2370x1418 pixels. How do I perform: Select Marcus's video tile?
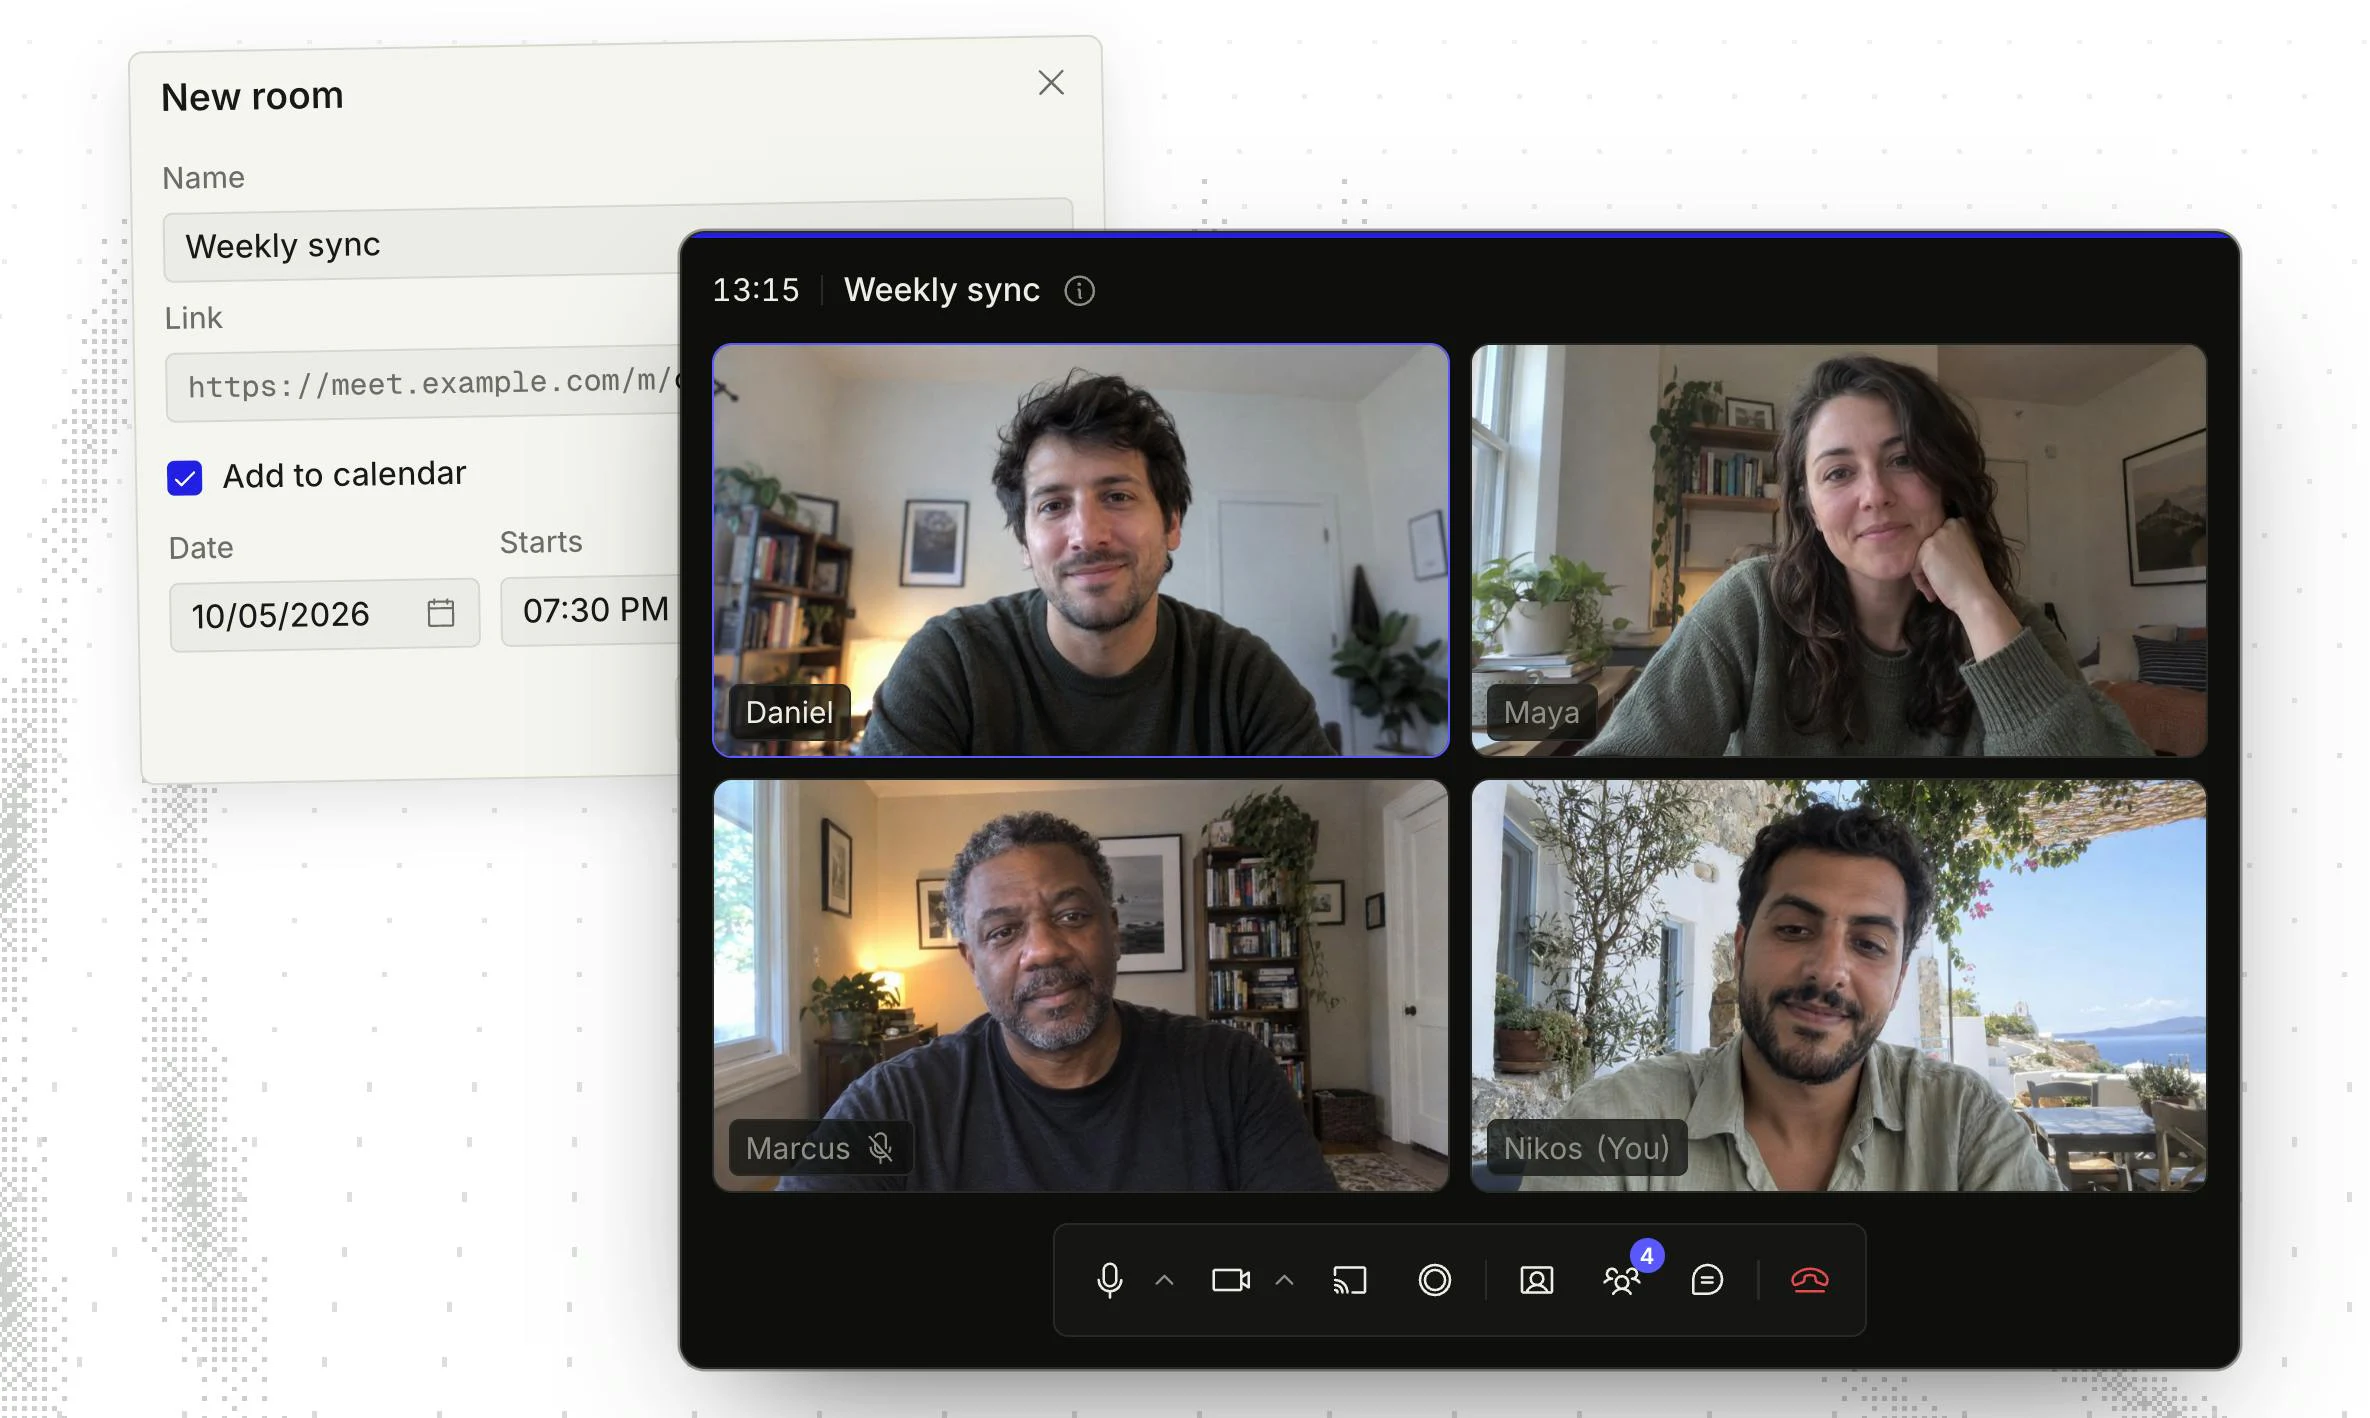1081,986
